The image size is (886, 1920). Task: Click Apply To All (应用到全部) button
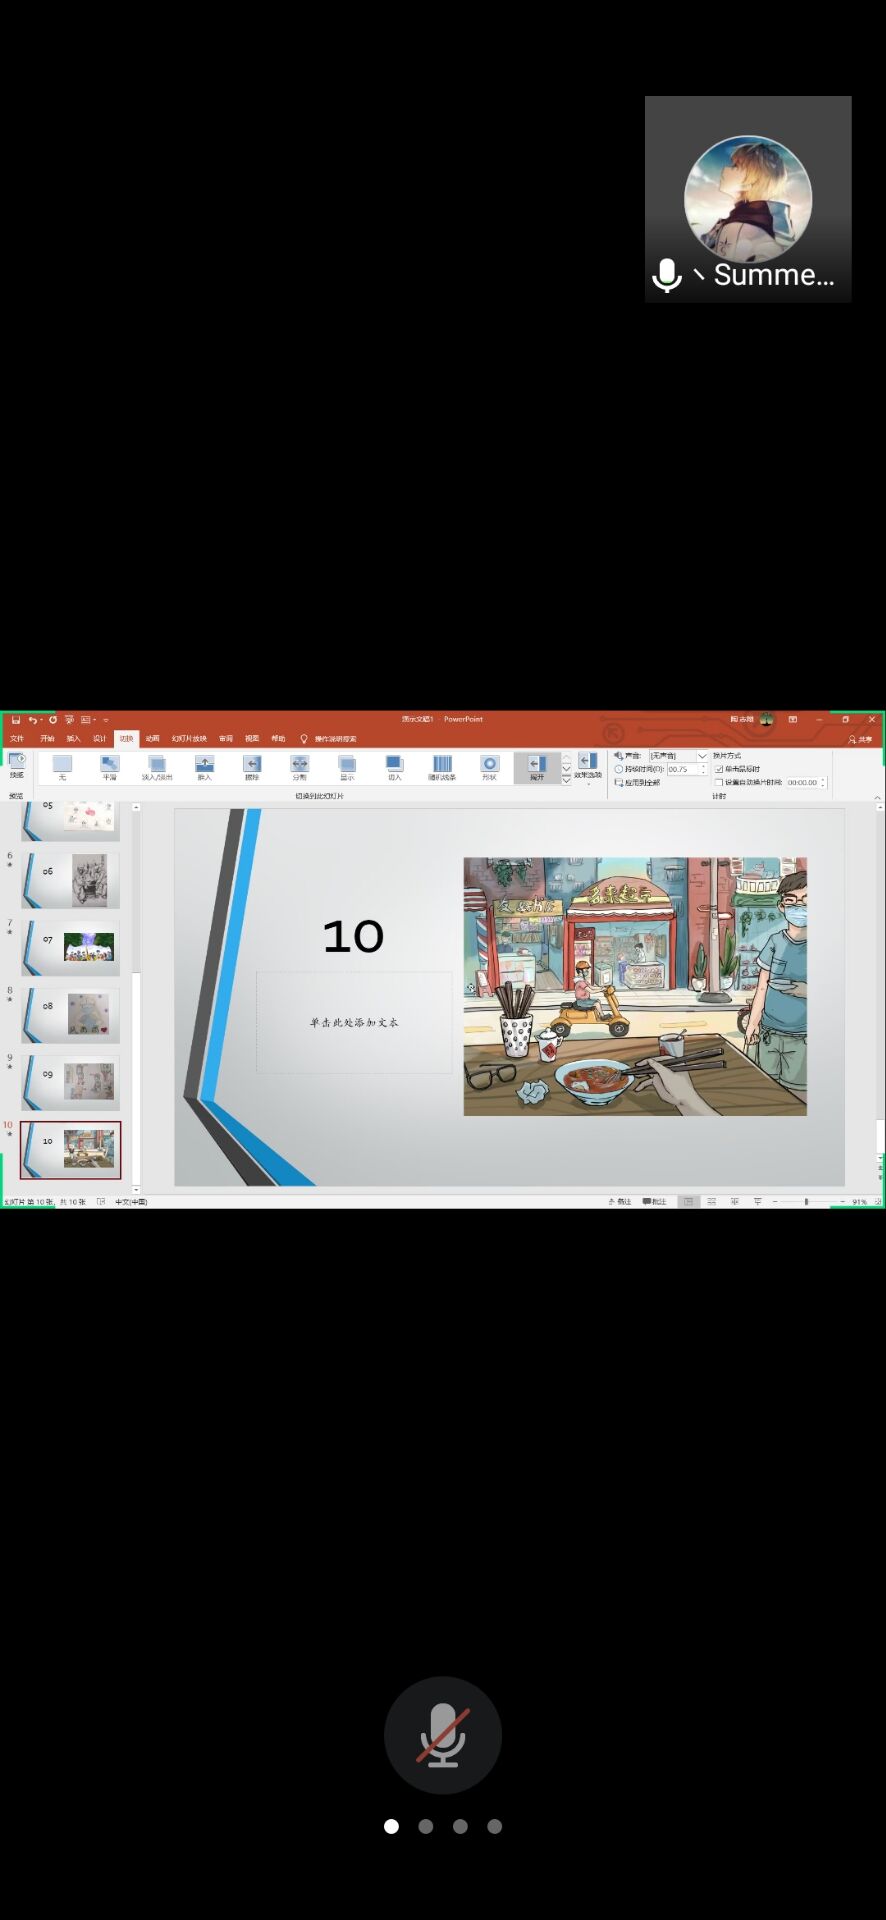click(638, 782)
